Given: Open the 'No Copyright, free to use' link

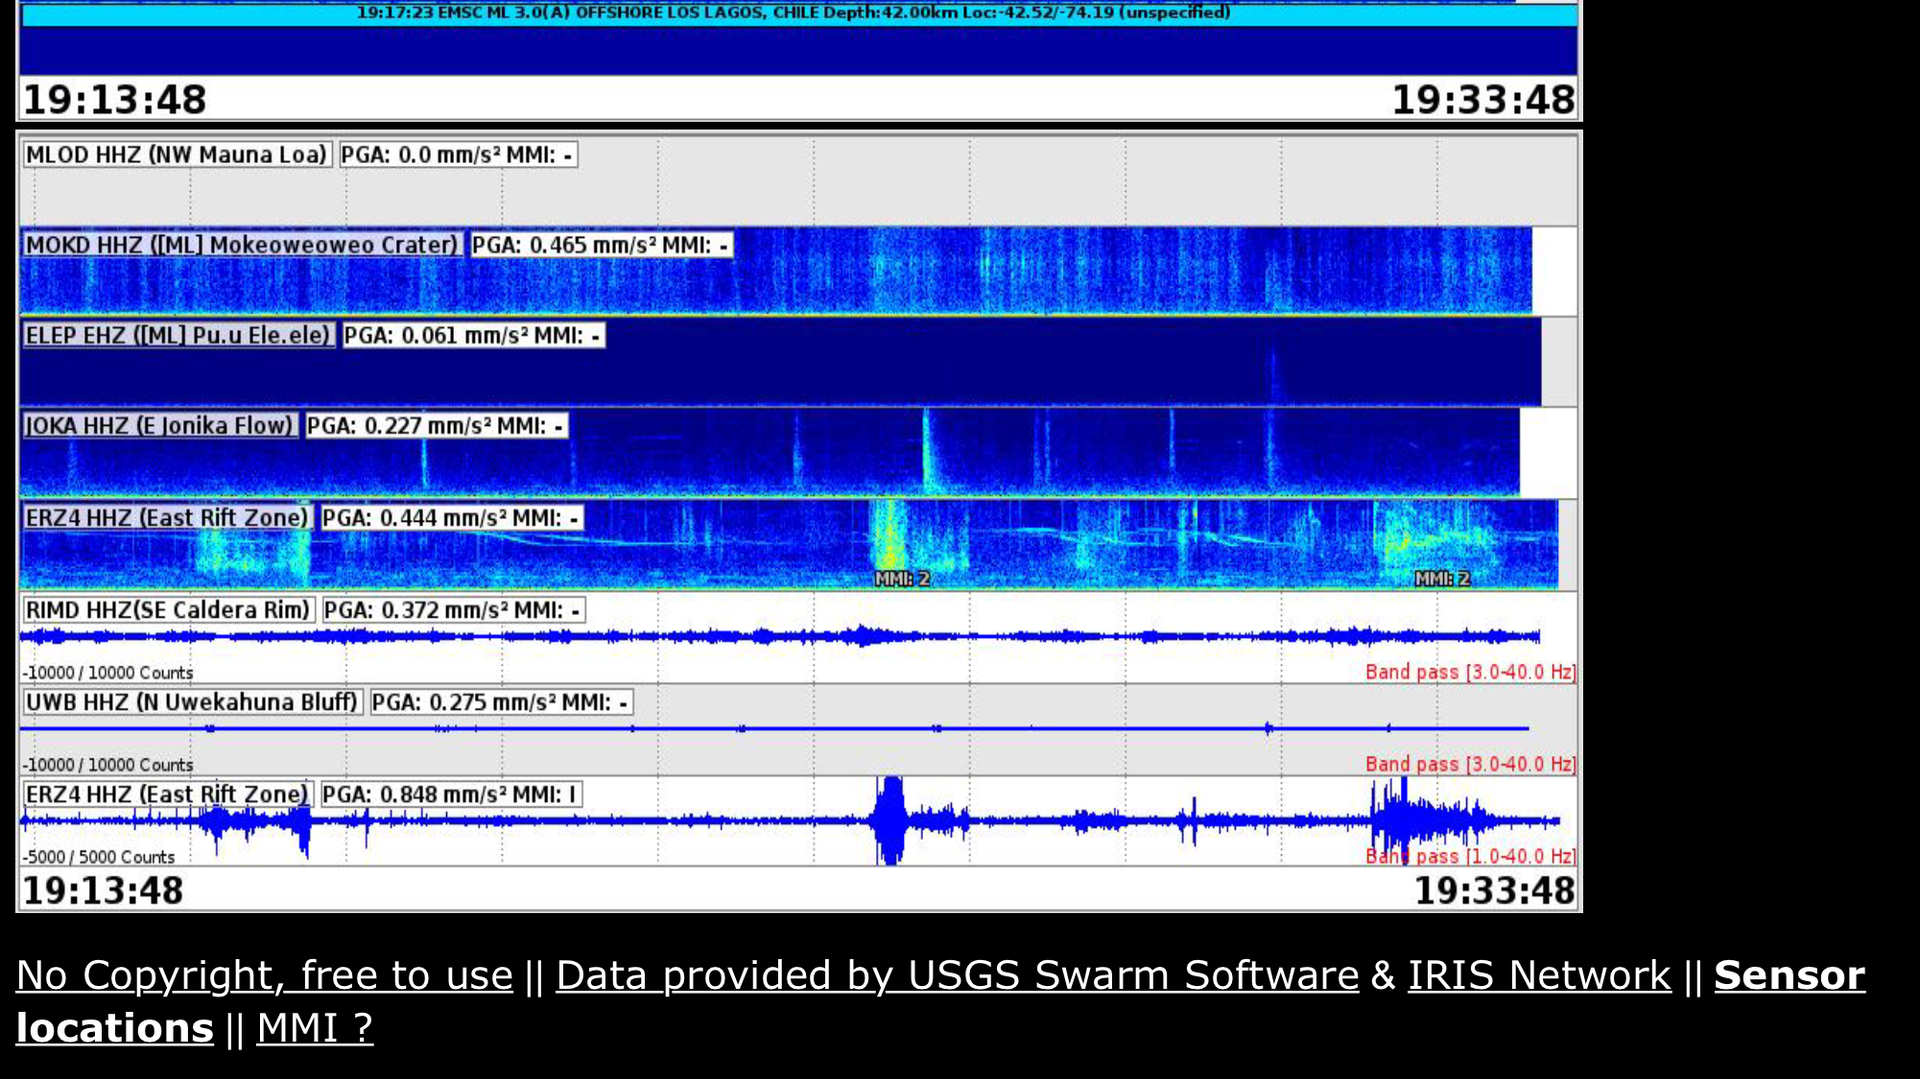Looking at the screenshot, I should point(264,975).
